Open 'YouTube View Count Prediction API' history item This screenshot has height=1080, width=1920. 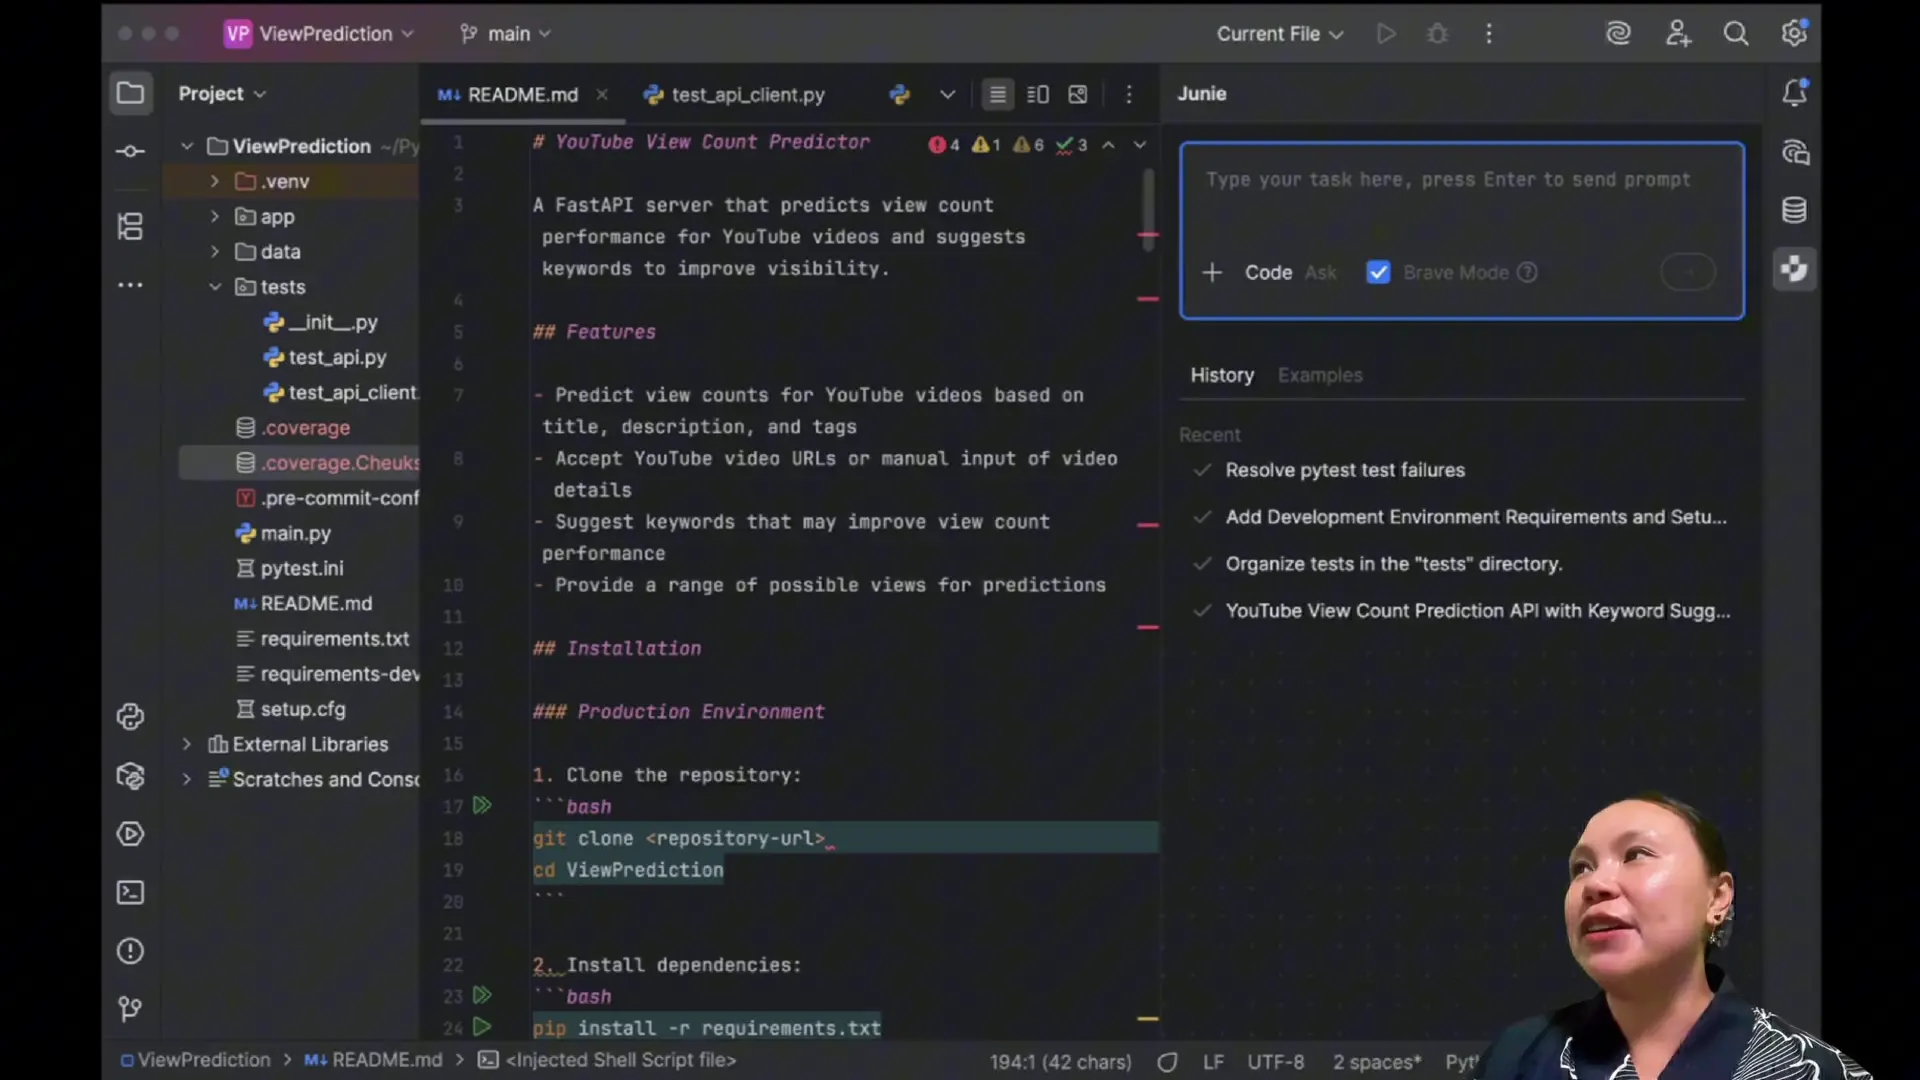click(x=1478, y=611)
